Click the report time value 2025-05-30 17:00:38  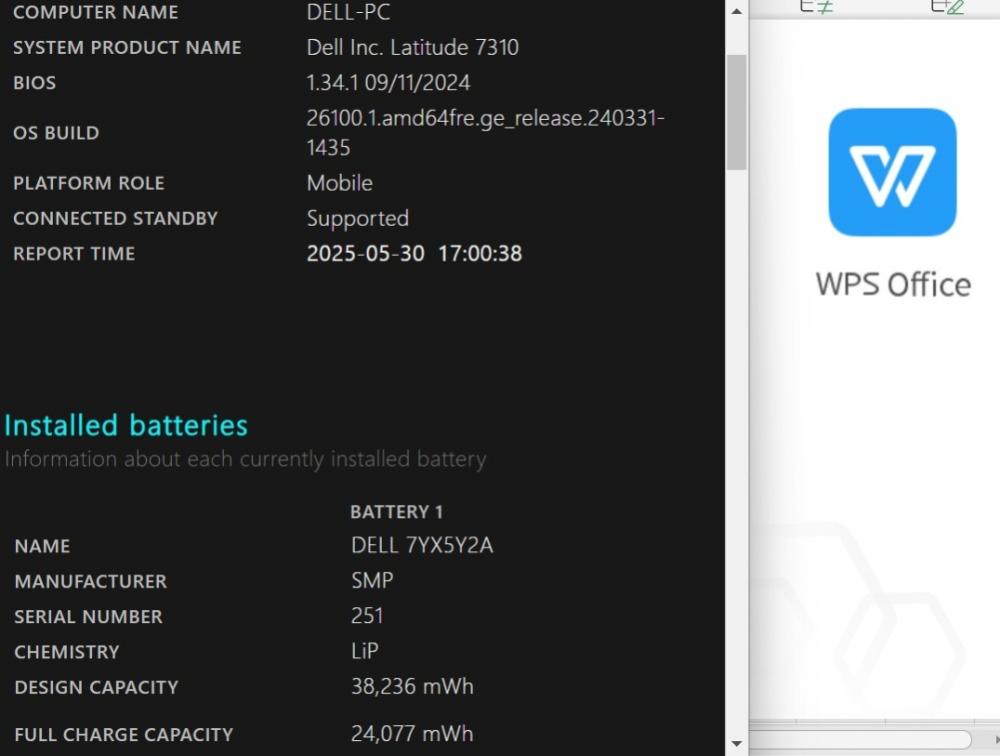click(415, 254)
